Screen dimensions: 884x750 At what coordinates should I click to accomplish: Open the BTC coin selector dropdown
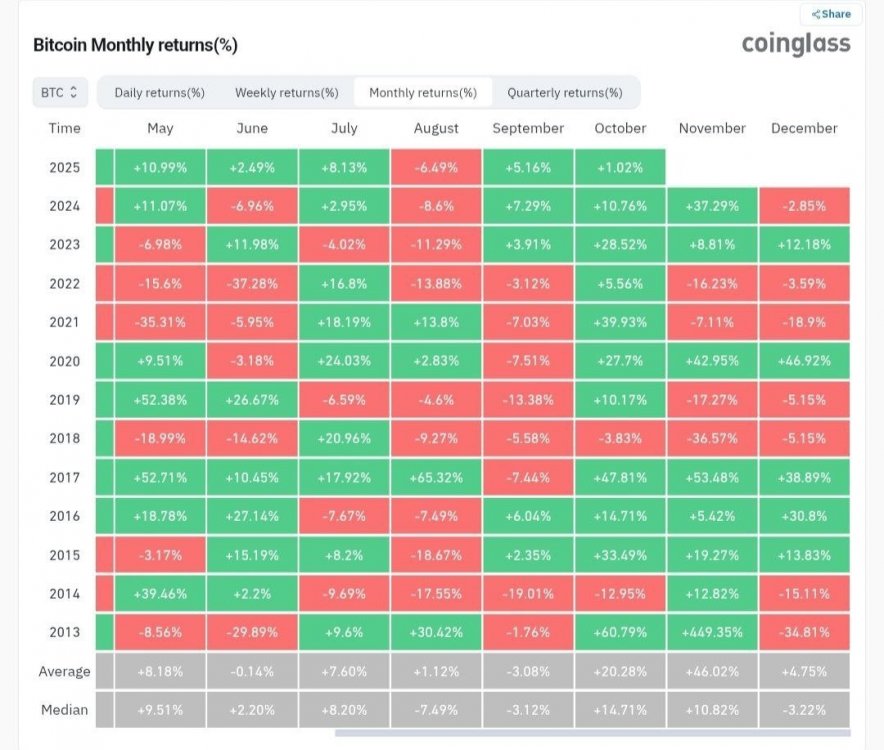(60, 93)
